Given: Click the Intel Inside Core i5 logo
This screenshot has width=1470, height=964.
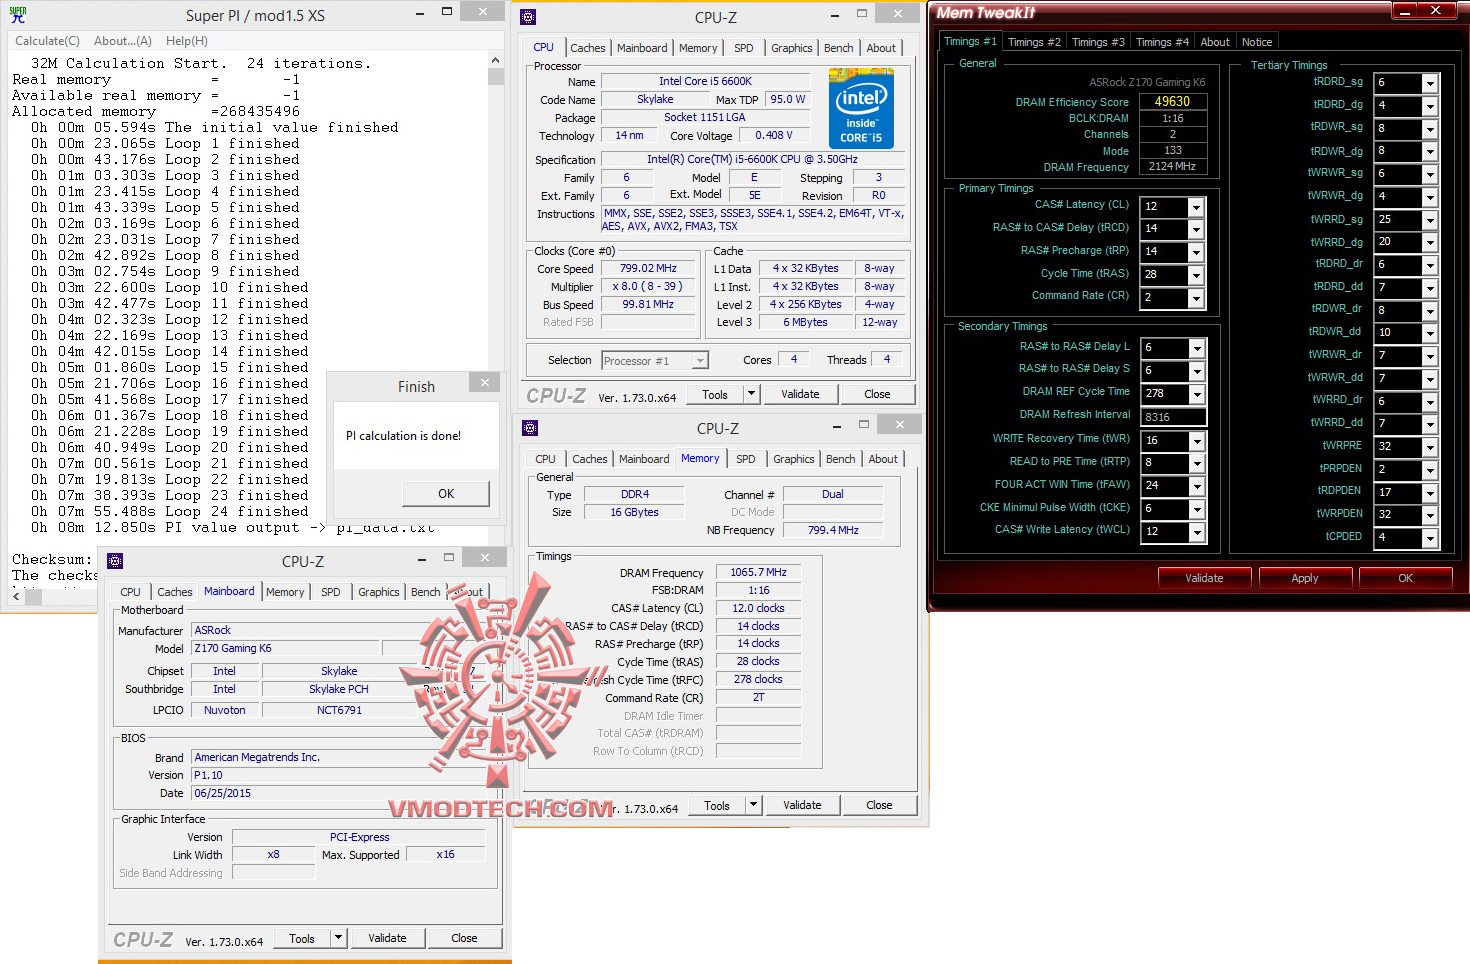Looking at the screenshot, I should [861, 109].
